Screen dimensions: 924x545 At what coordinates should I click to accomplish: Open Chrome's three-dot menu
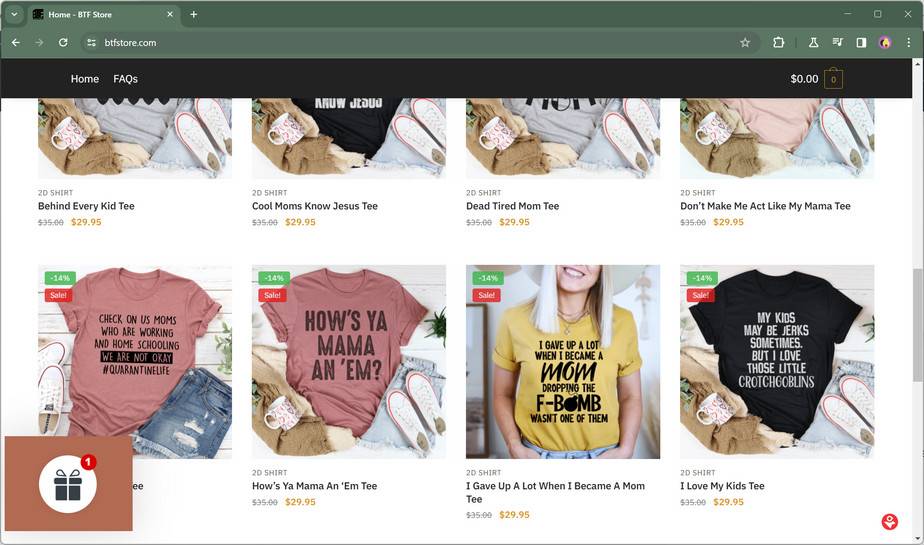tap(909, 42)
